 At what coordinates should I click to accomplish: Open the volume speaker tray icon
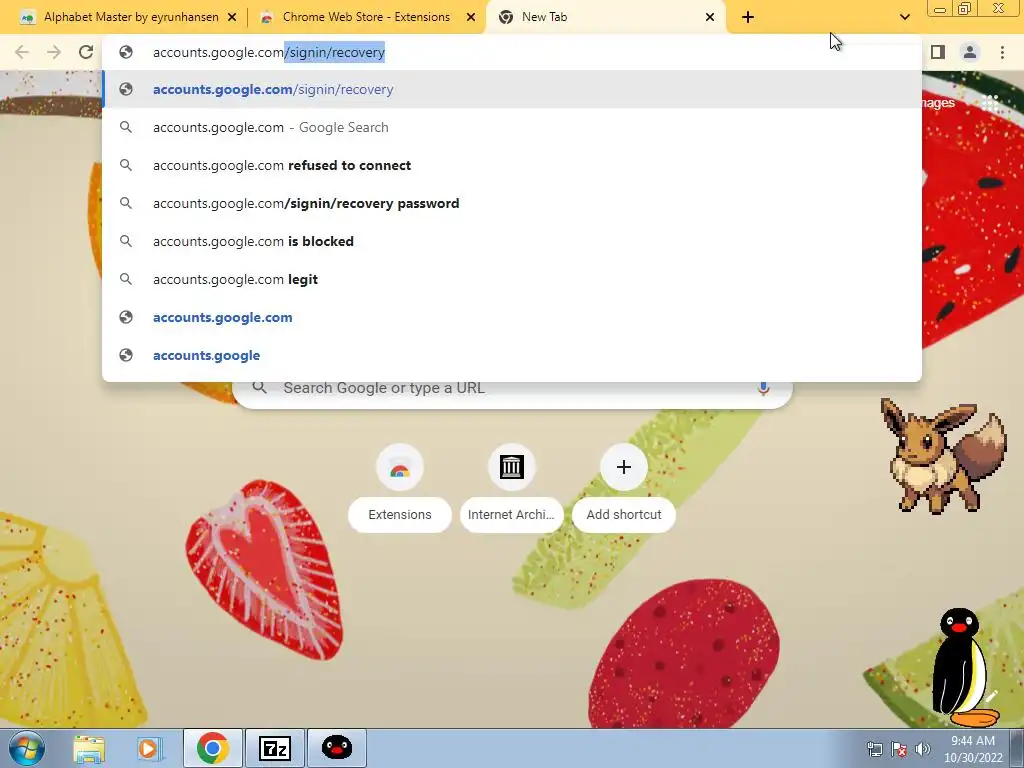[922, 749]
